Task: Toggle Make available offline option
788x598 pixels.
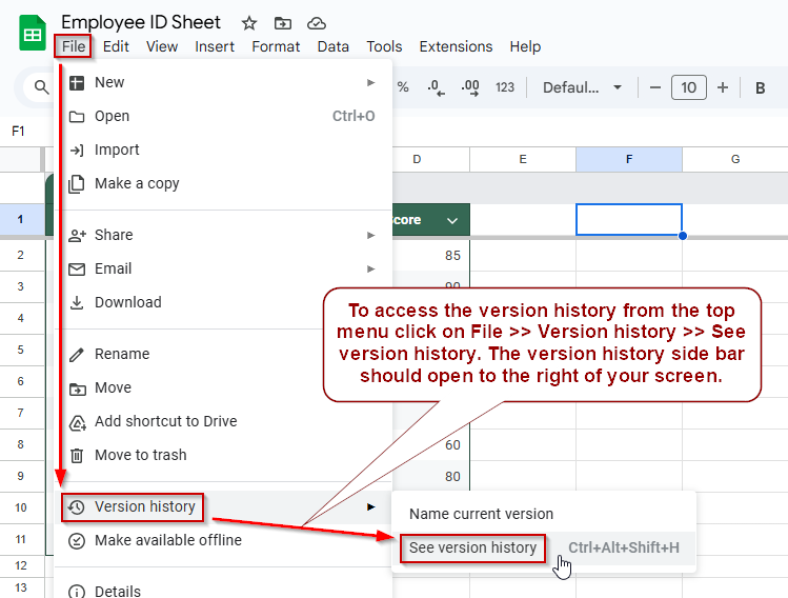Action: click(168, 540)
